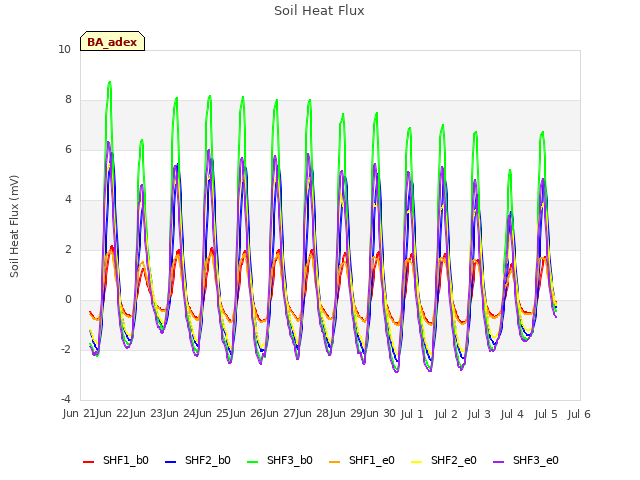Click the Jun 25 x-axis label
This screenshot has width=640, height=480.
pyautogui.click(x=212, y=413)
